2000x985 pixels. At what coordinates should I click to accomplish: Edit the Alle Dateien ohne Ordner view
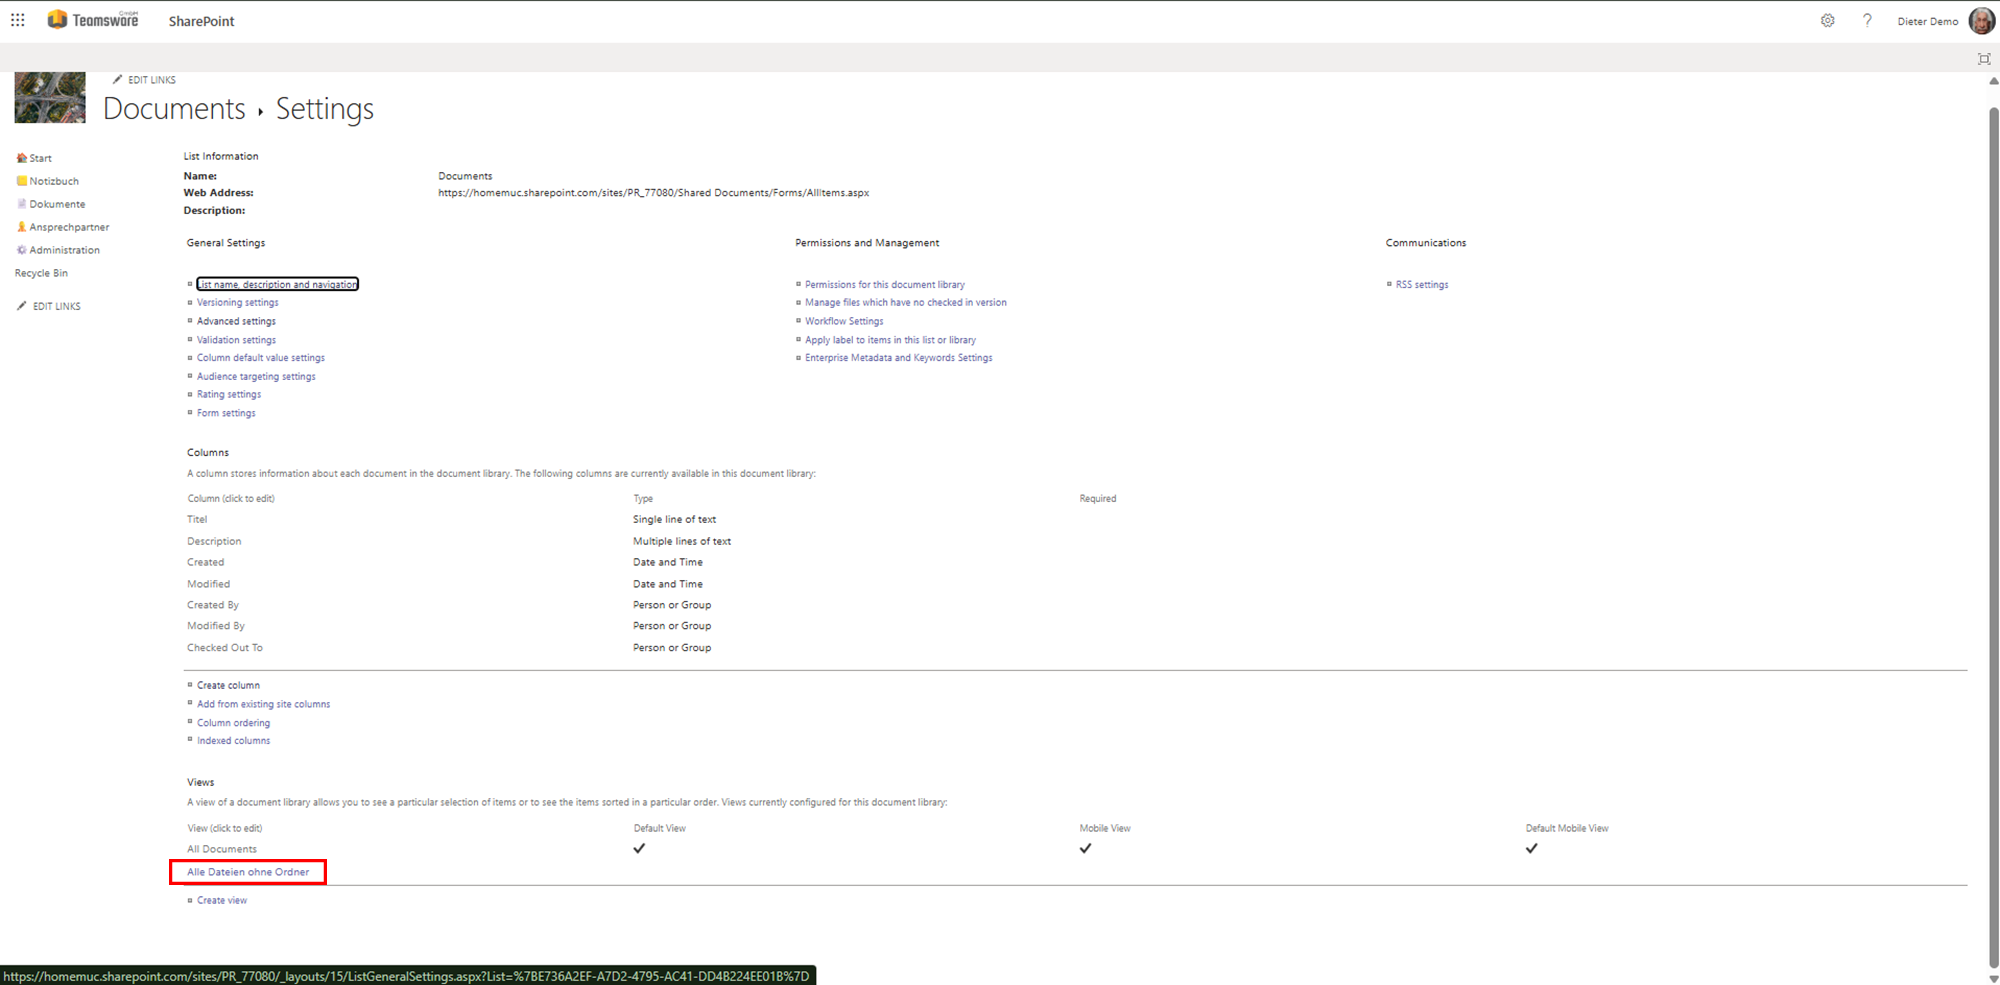pos(248,872)
